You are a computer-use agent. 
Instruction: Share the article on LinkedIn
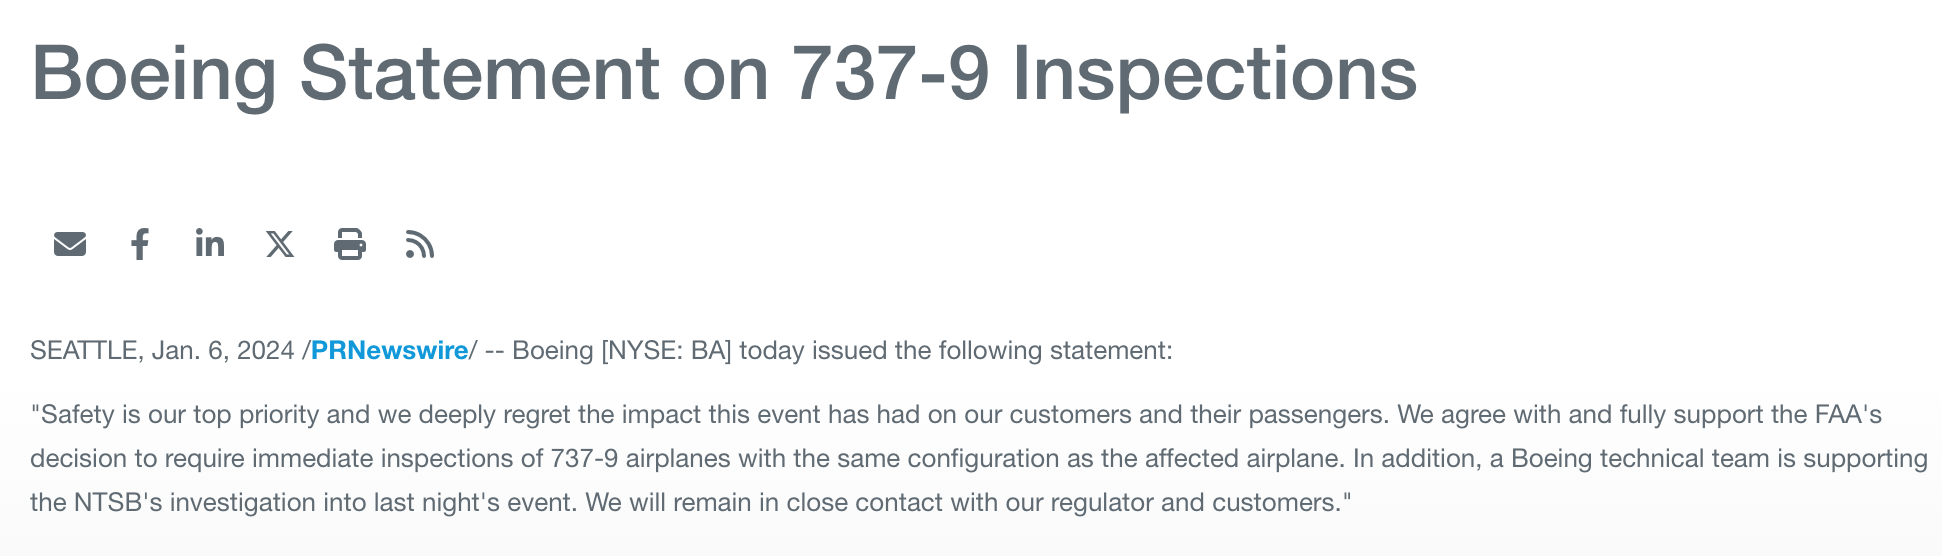click(x=210, y=243)
